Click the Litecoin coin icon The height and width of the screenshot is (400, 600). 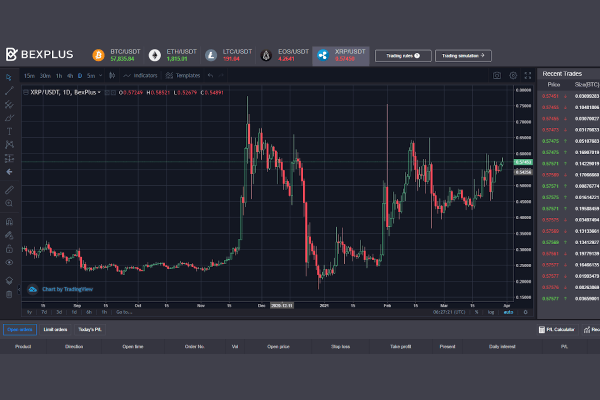pyautogui.click(x=210, y=55)
